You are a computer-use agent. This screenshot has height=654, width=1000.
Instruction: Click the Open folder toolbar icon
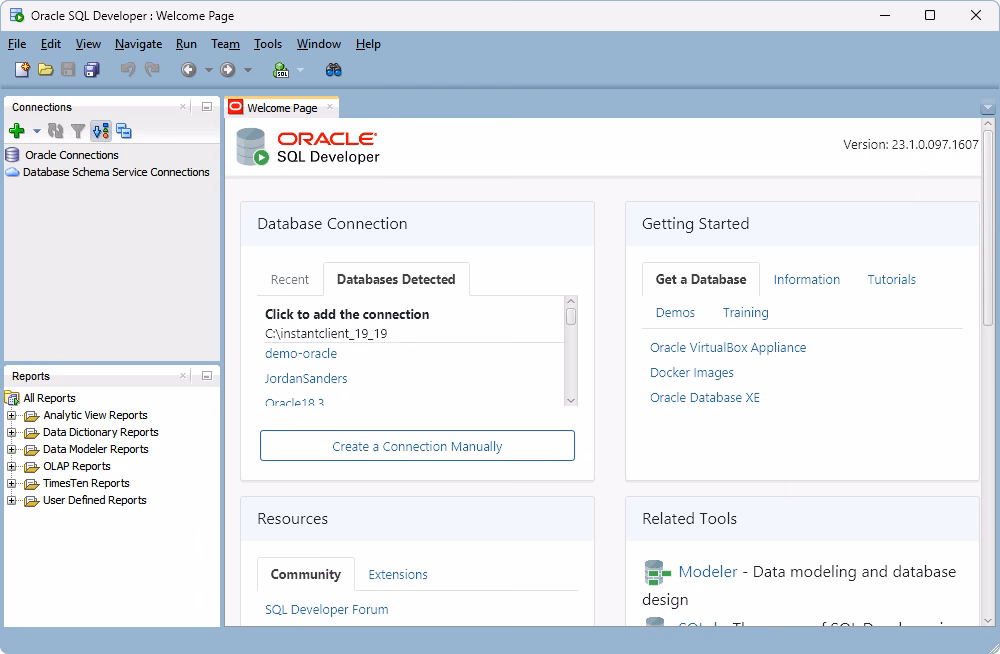pyautogui.click(x=45, y=70)
